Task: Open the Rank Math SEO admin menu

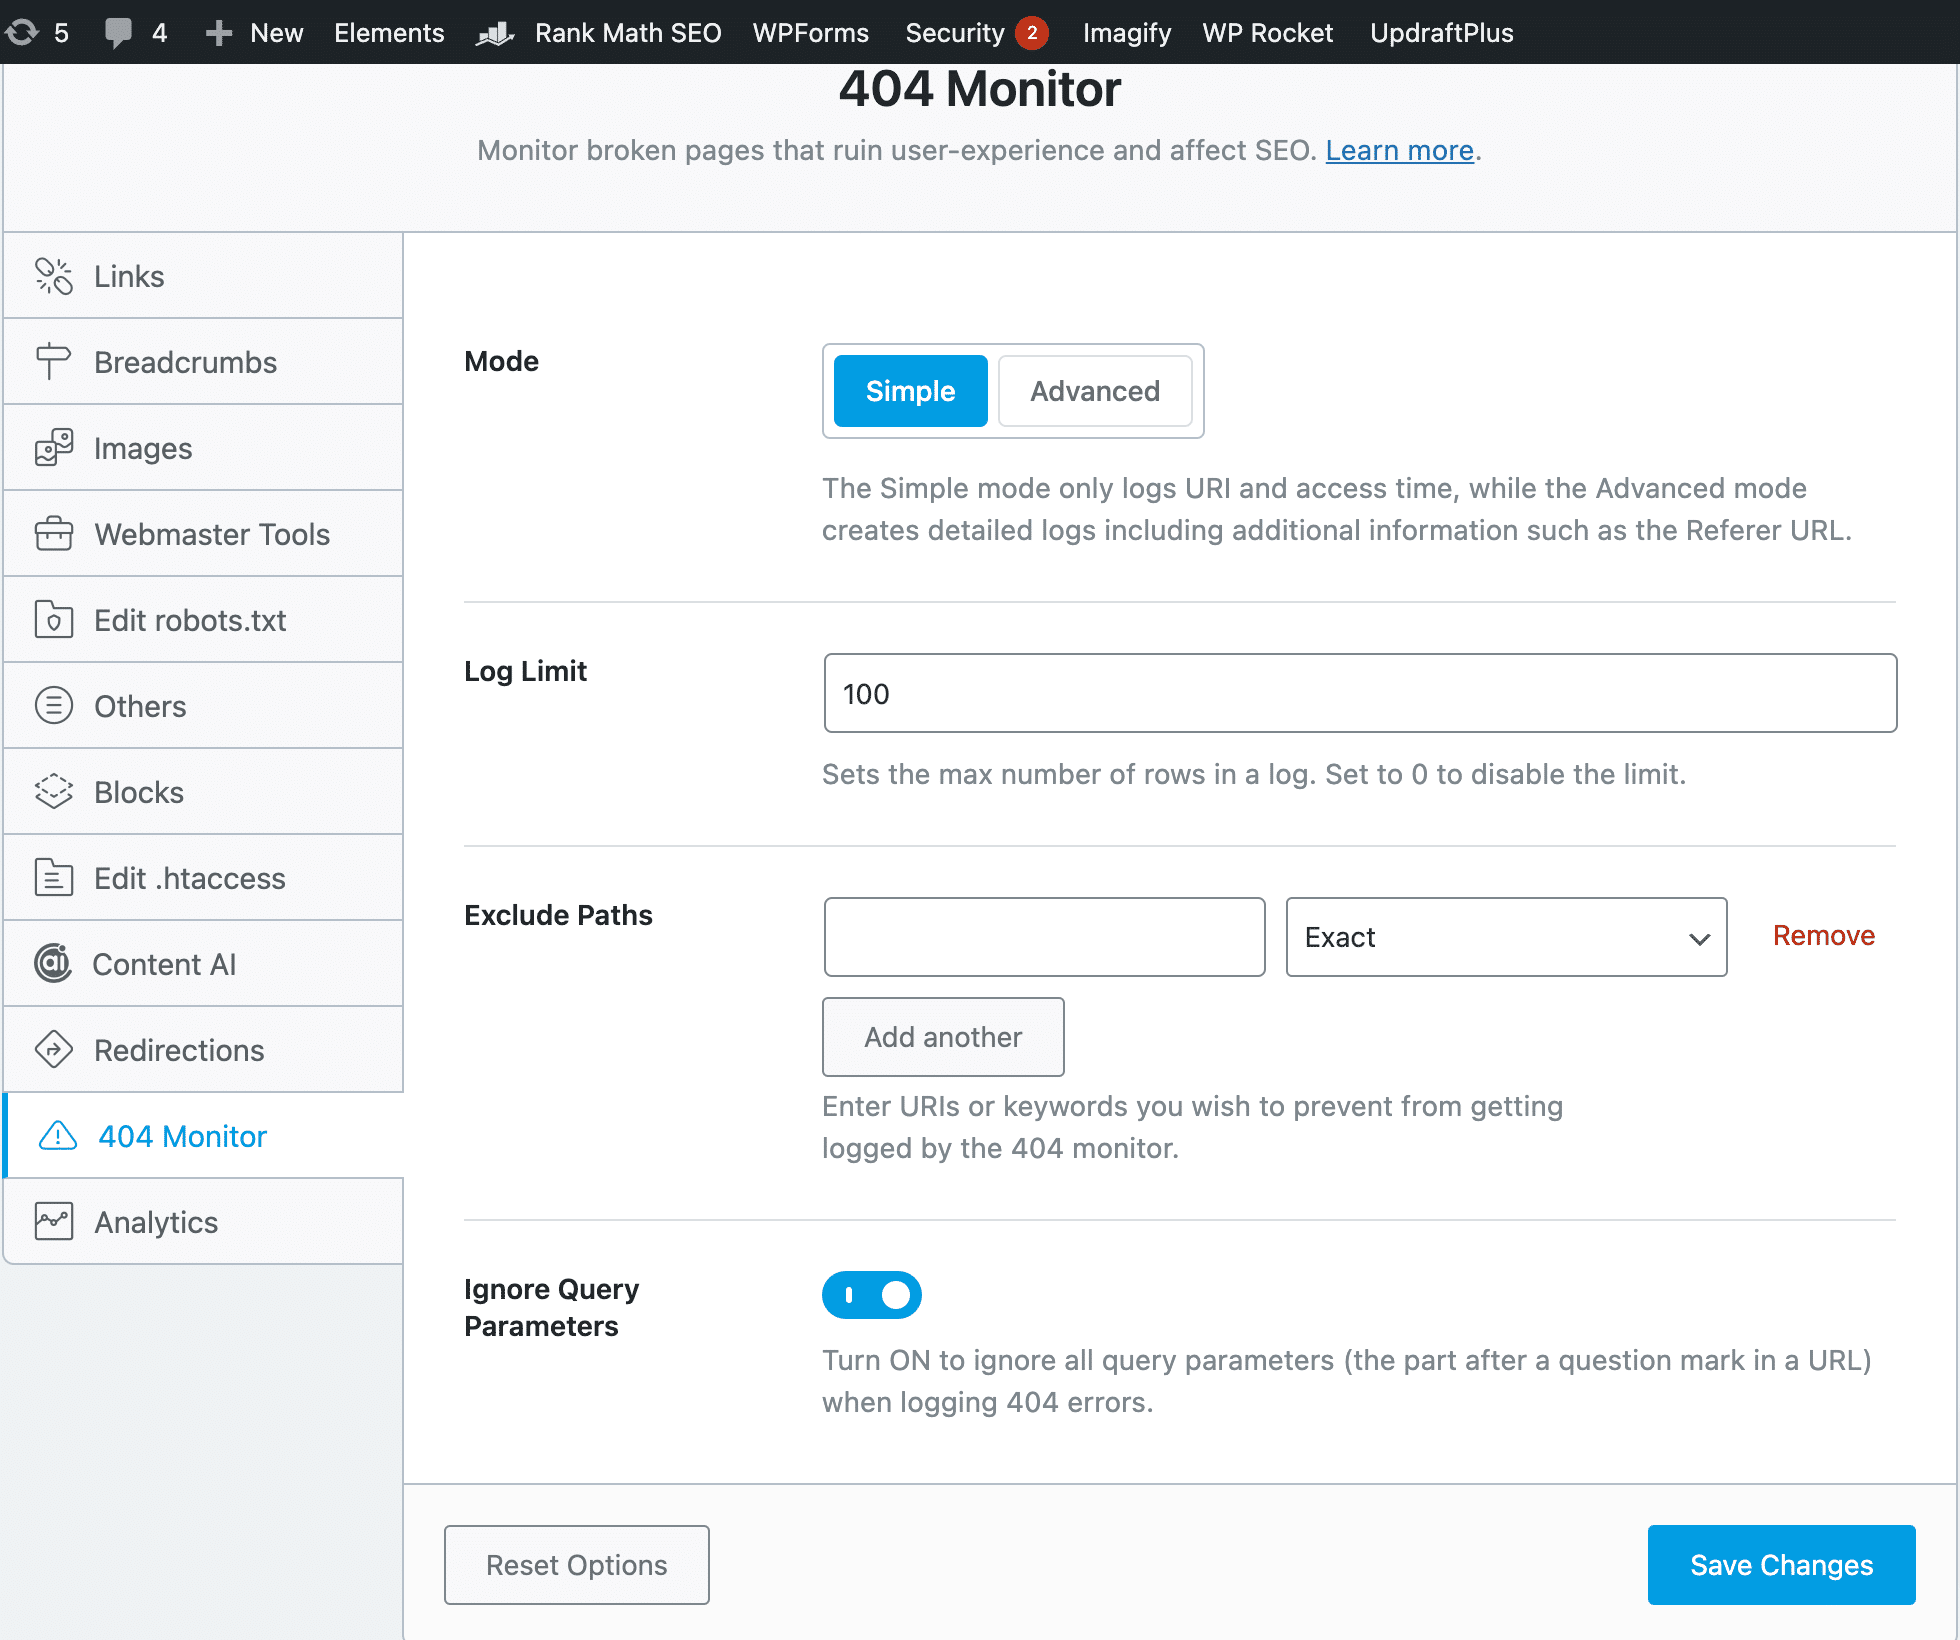Action: coord(627,32)
